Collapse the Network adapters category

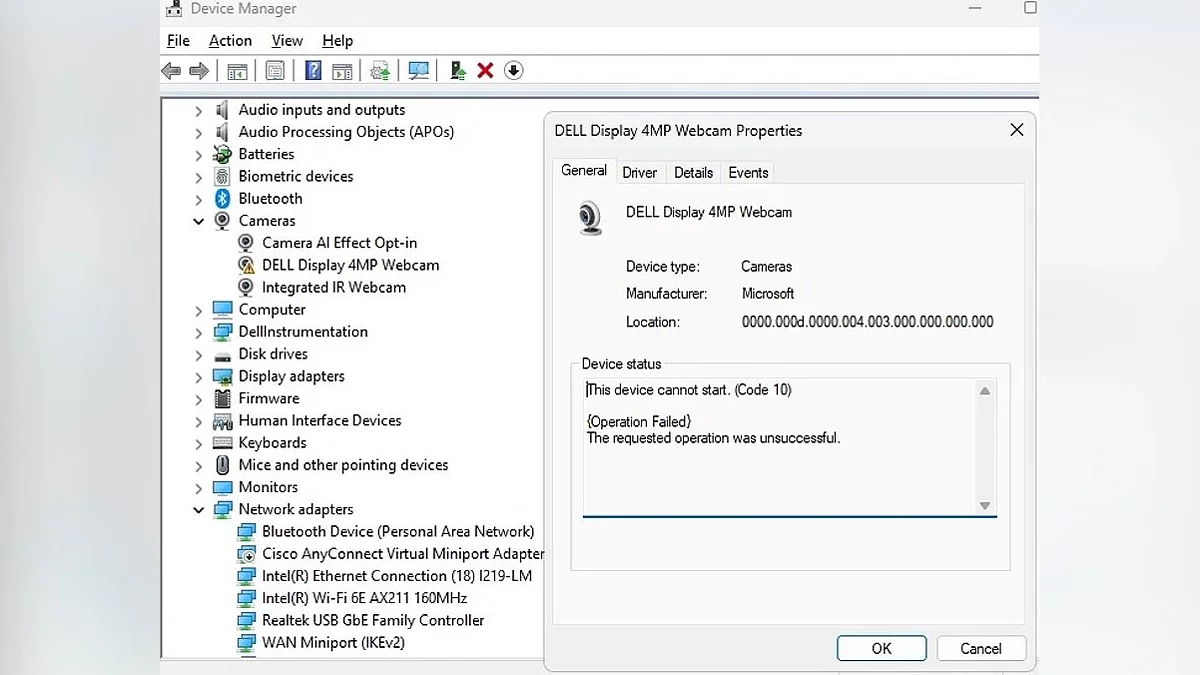tap(198, 510)
